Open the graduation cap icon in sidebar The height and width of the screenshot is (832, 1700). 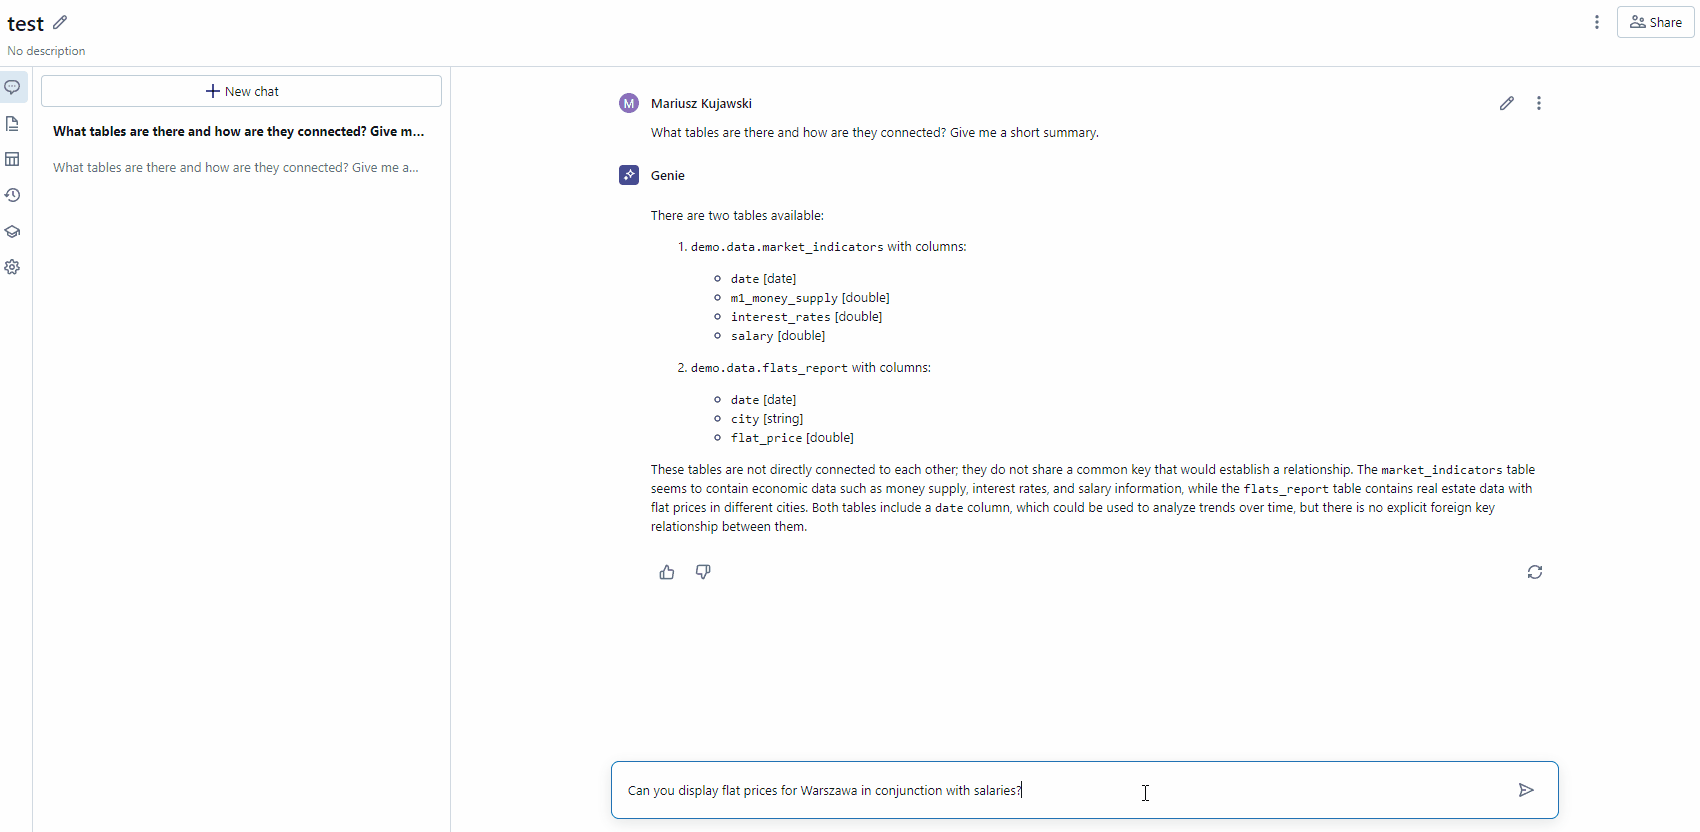pos(12,231)
